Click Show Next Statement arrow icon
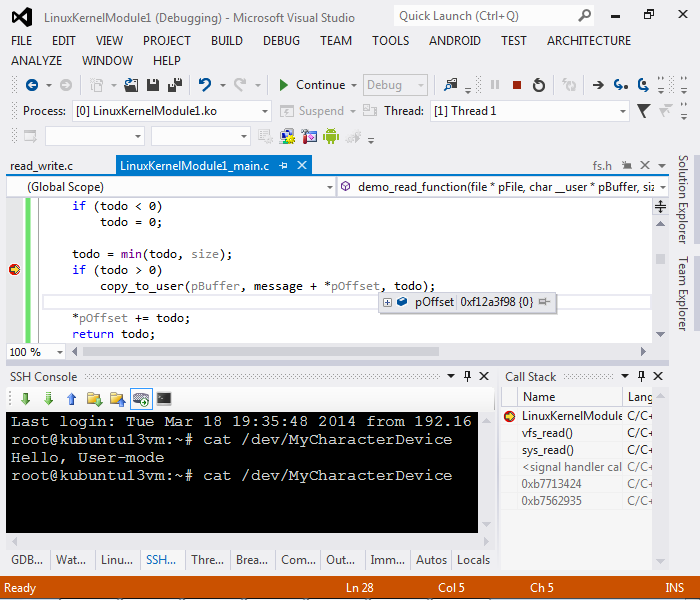 598,85
